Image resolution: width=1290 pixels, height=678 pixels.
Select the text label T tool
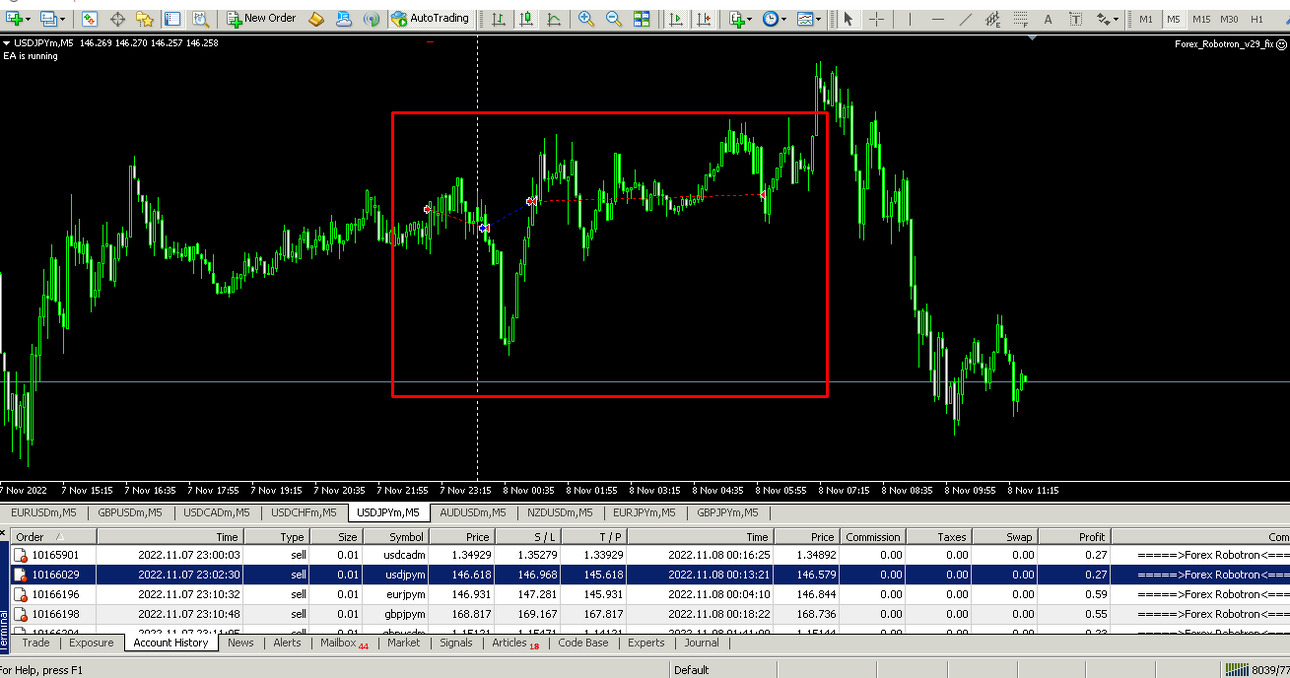(x=1075, y=19)
